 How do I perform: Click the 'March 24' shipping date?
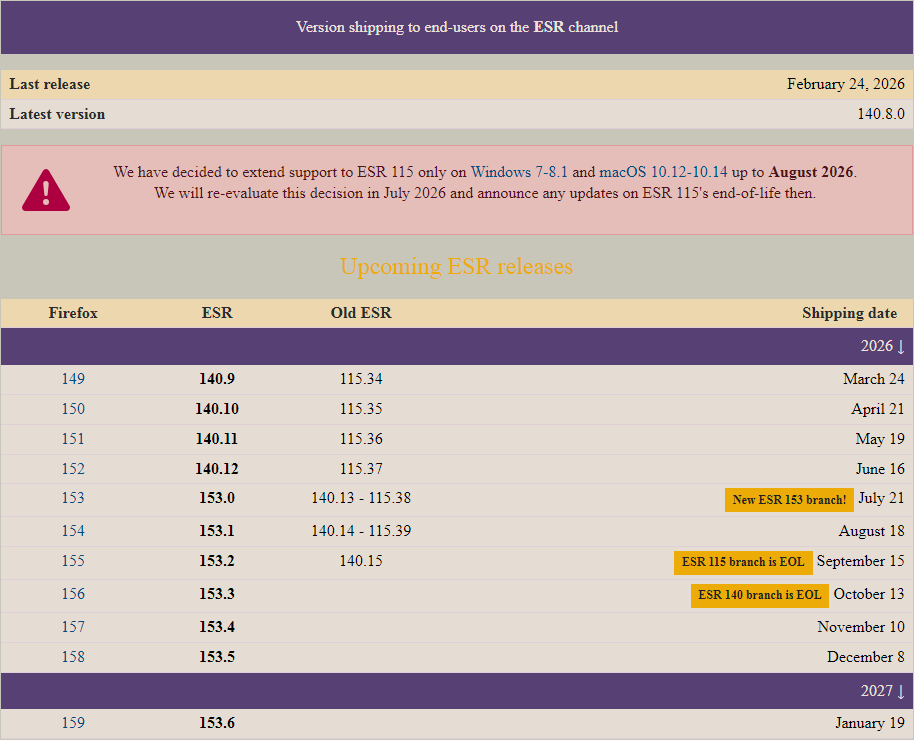873,379
